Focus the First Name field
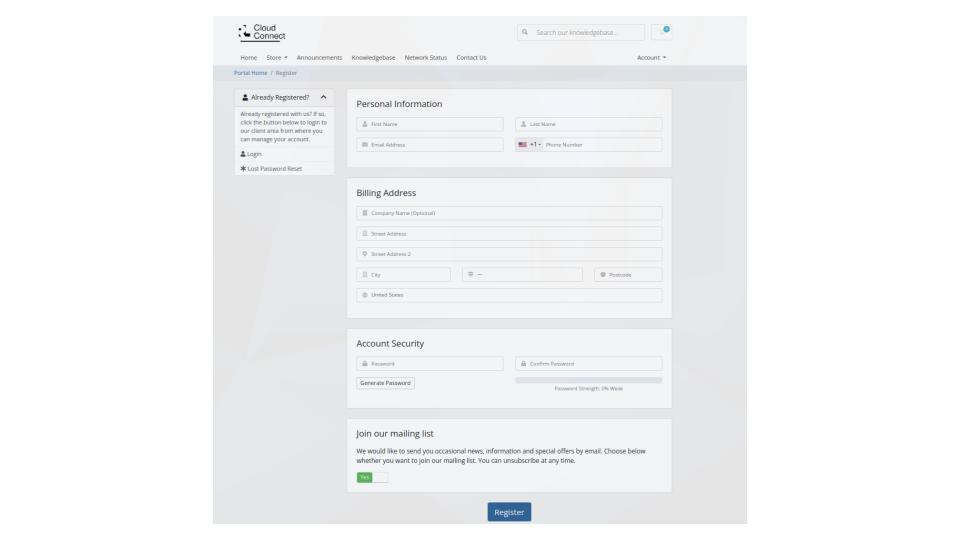960x540 pixels. click(x=430, y=124)
